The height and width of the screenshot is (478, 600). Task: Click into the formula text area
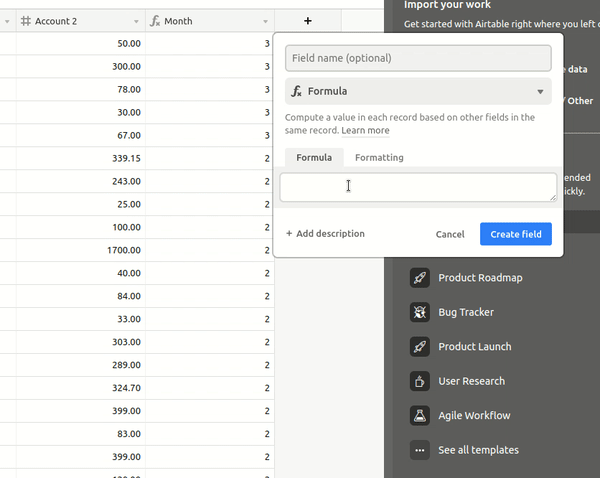point(418,187)
